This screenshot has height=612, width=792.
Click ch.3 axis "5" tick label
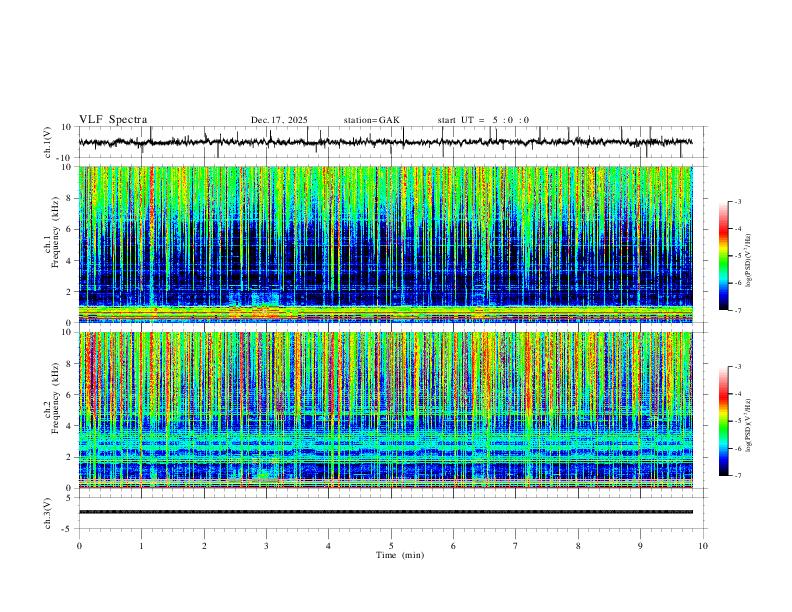70,498
